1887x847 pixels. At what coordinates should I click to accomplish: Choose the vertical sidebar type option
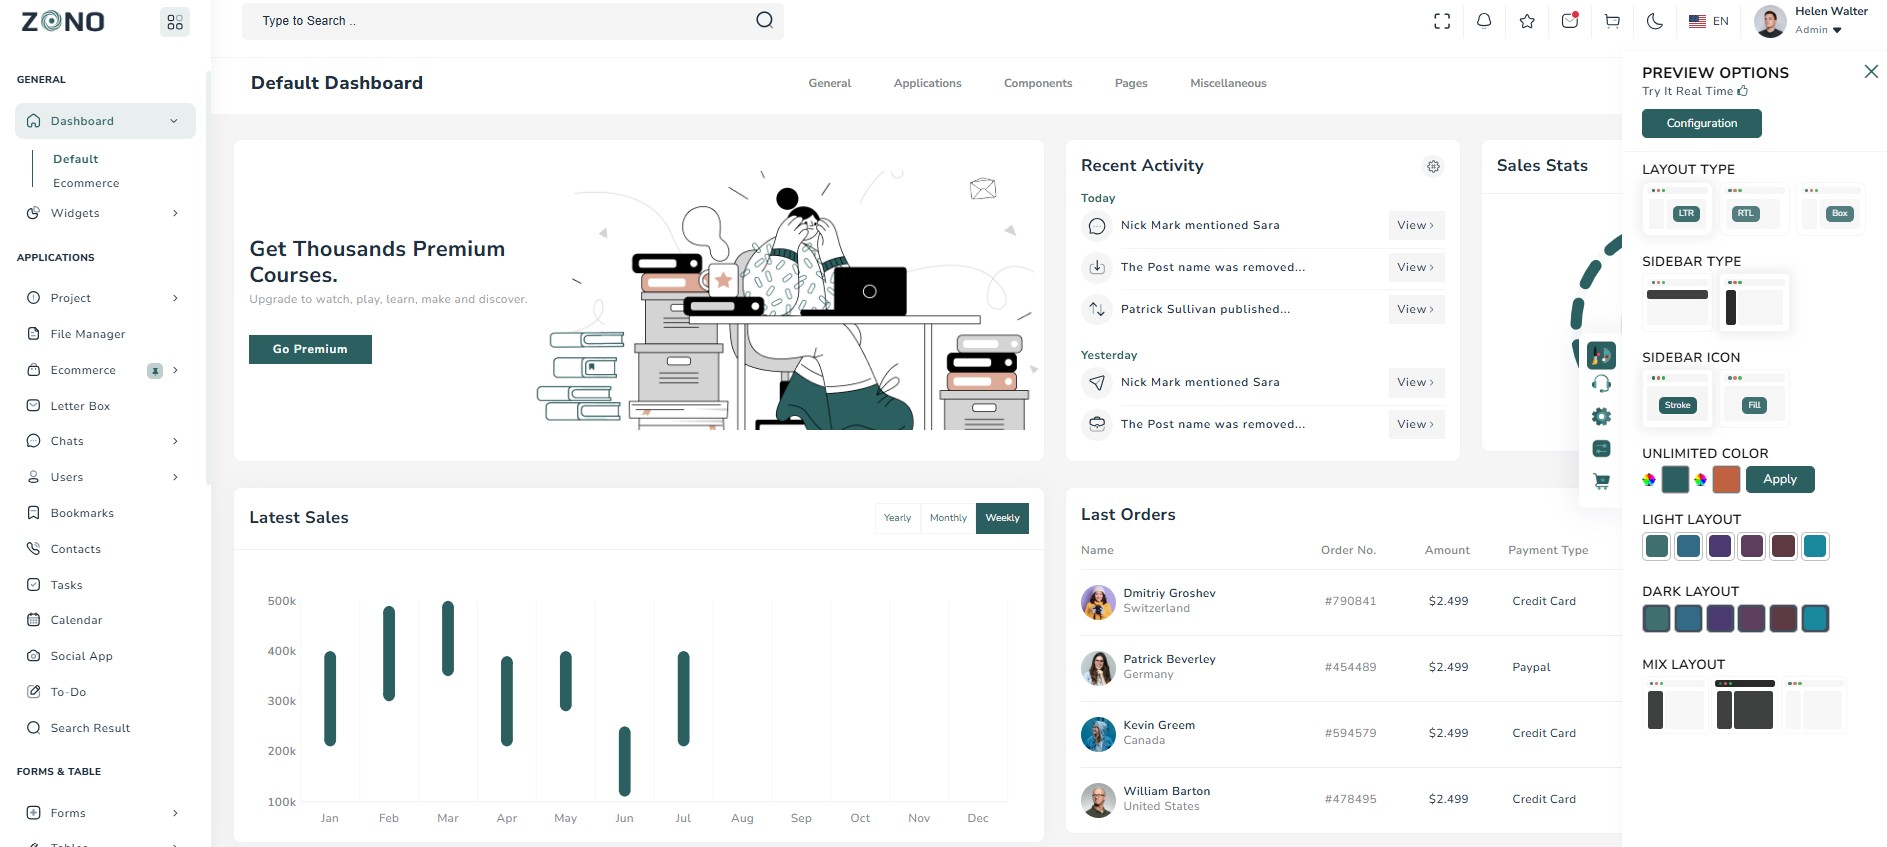point(1755,302)
